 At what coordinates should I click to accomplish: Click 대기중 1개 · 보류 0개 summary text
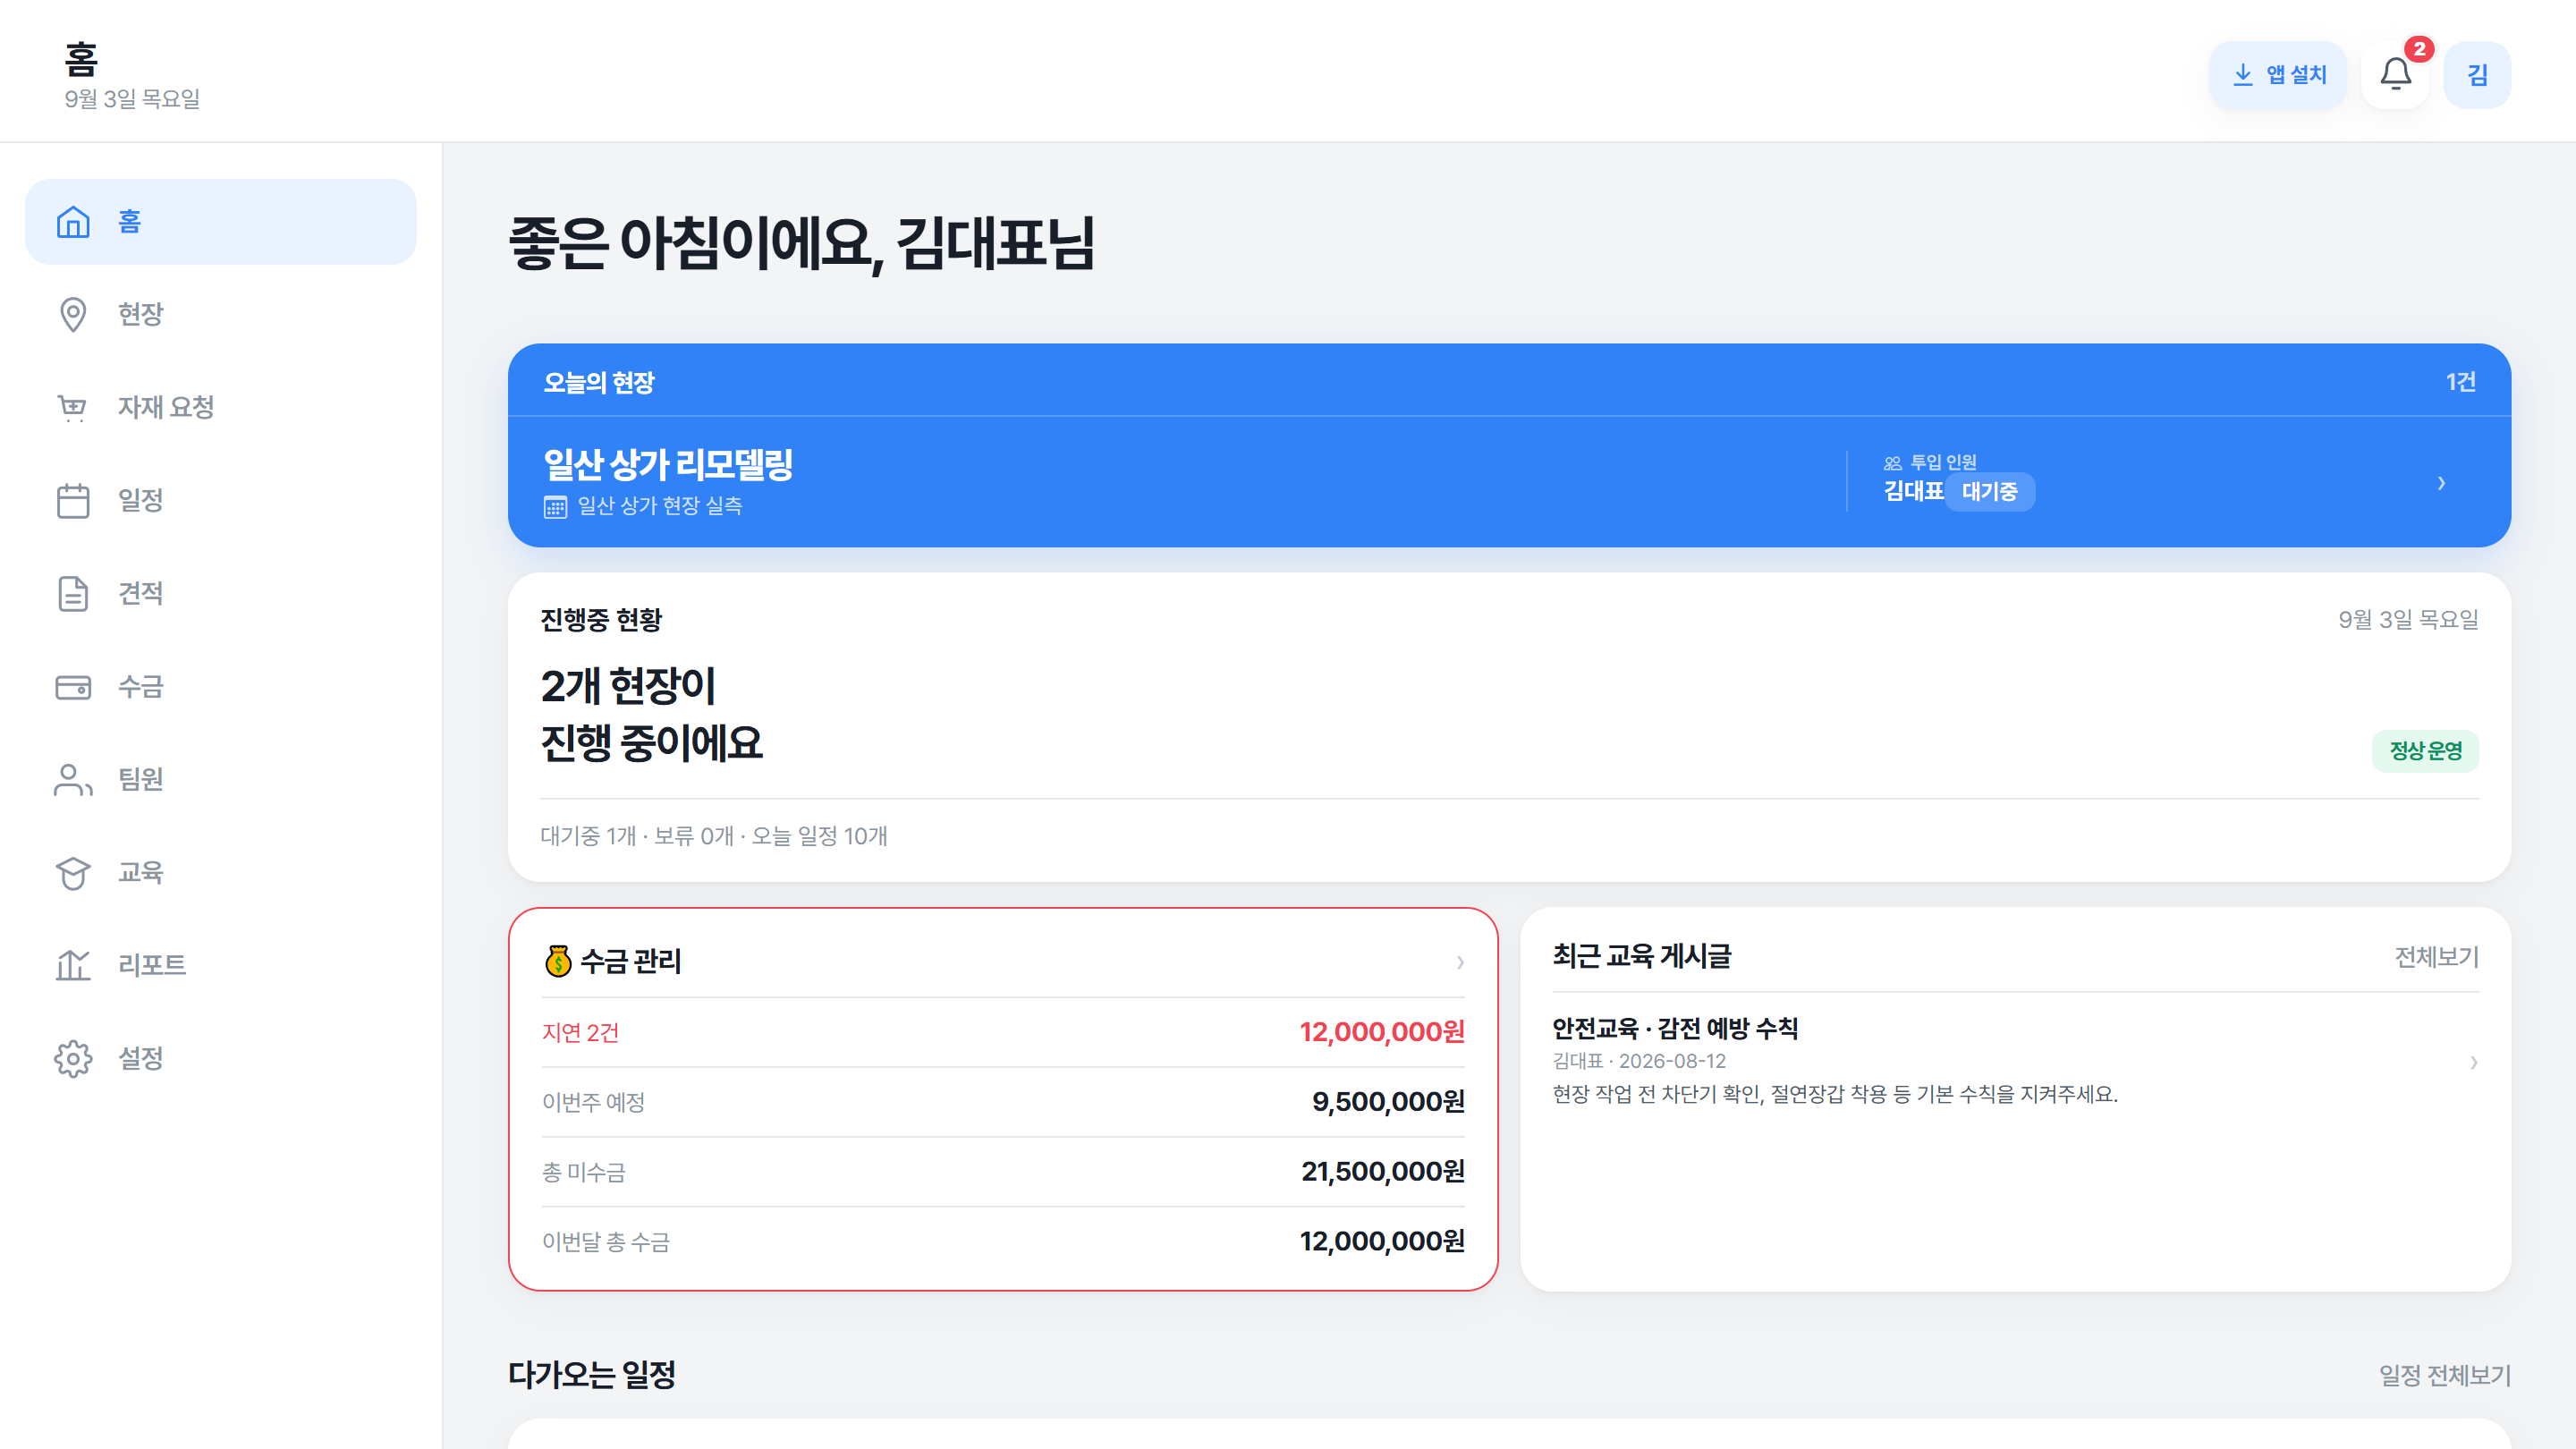click(714, 835)
